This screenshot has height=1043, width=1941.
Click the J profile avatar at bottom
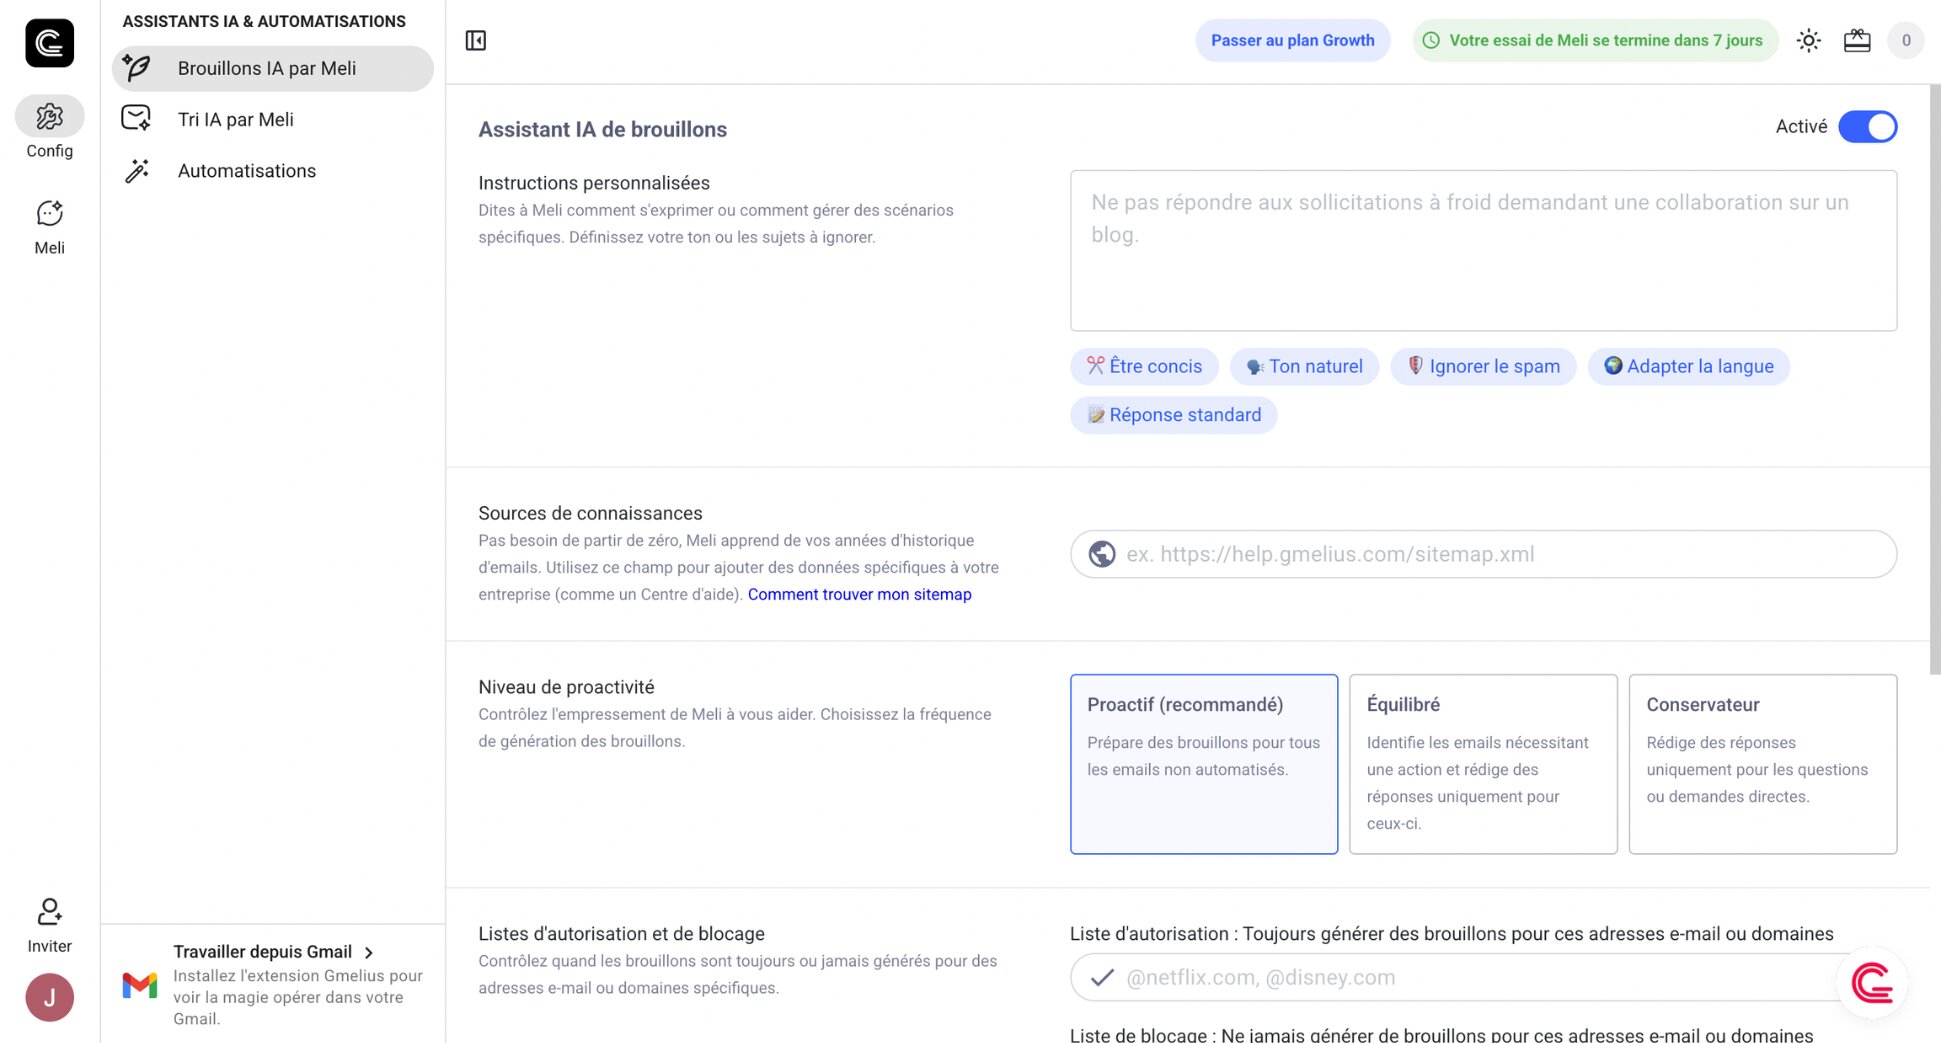coord(48,997)
